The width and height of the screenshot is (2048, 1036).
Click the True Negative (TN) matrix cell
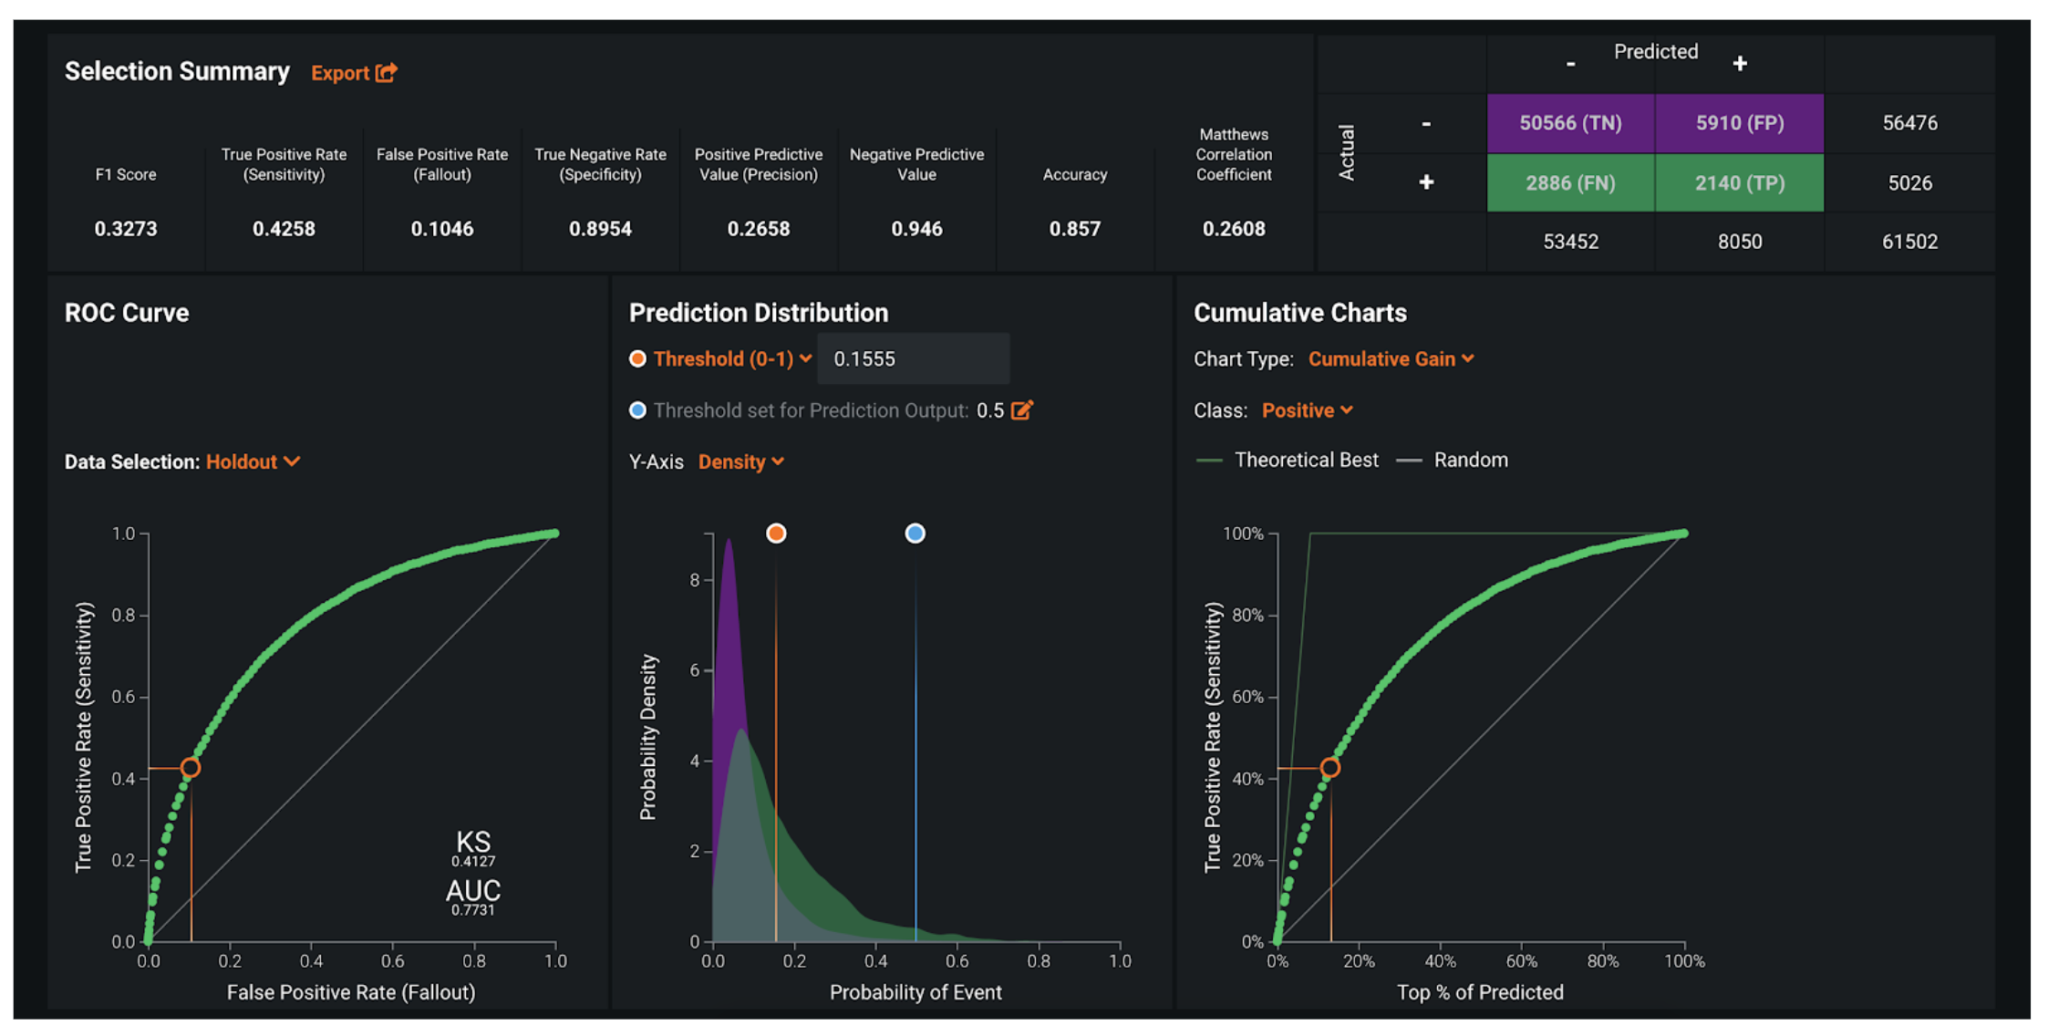[x=1570, y=123]
